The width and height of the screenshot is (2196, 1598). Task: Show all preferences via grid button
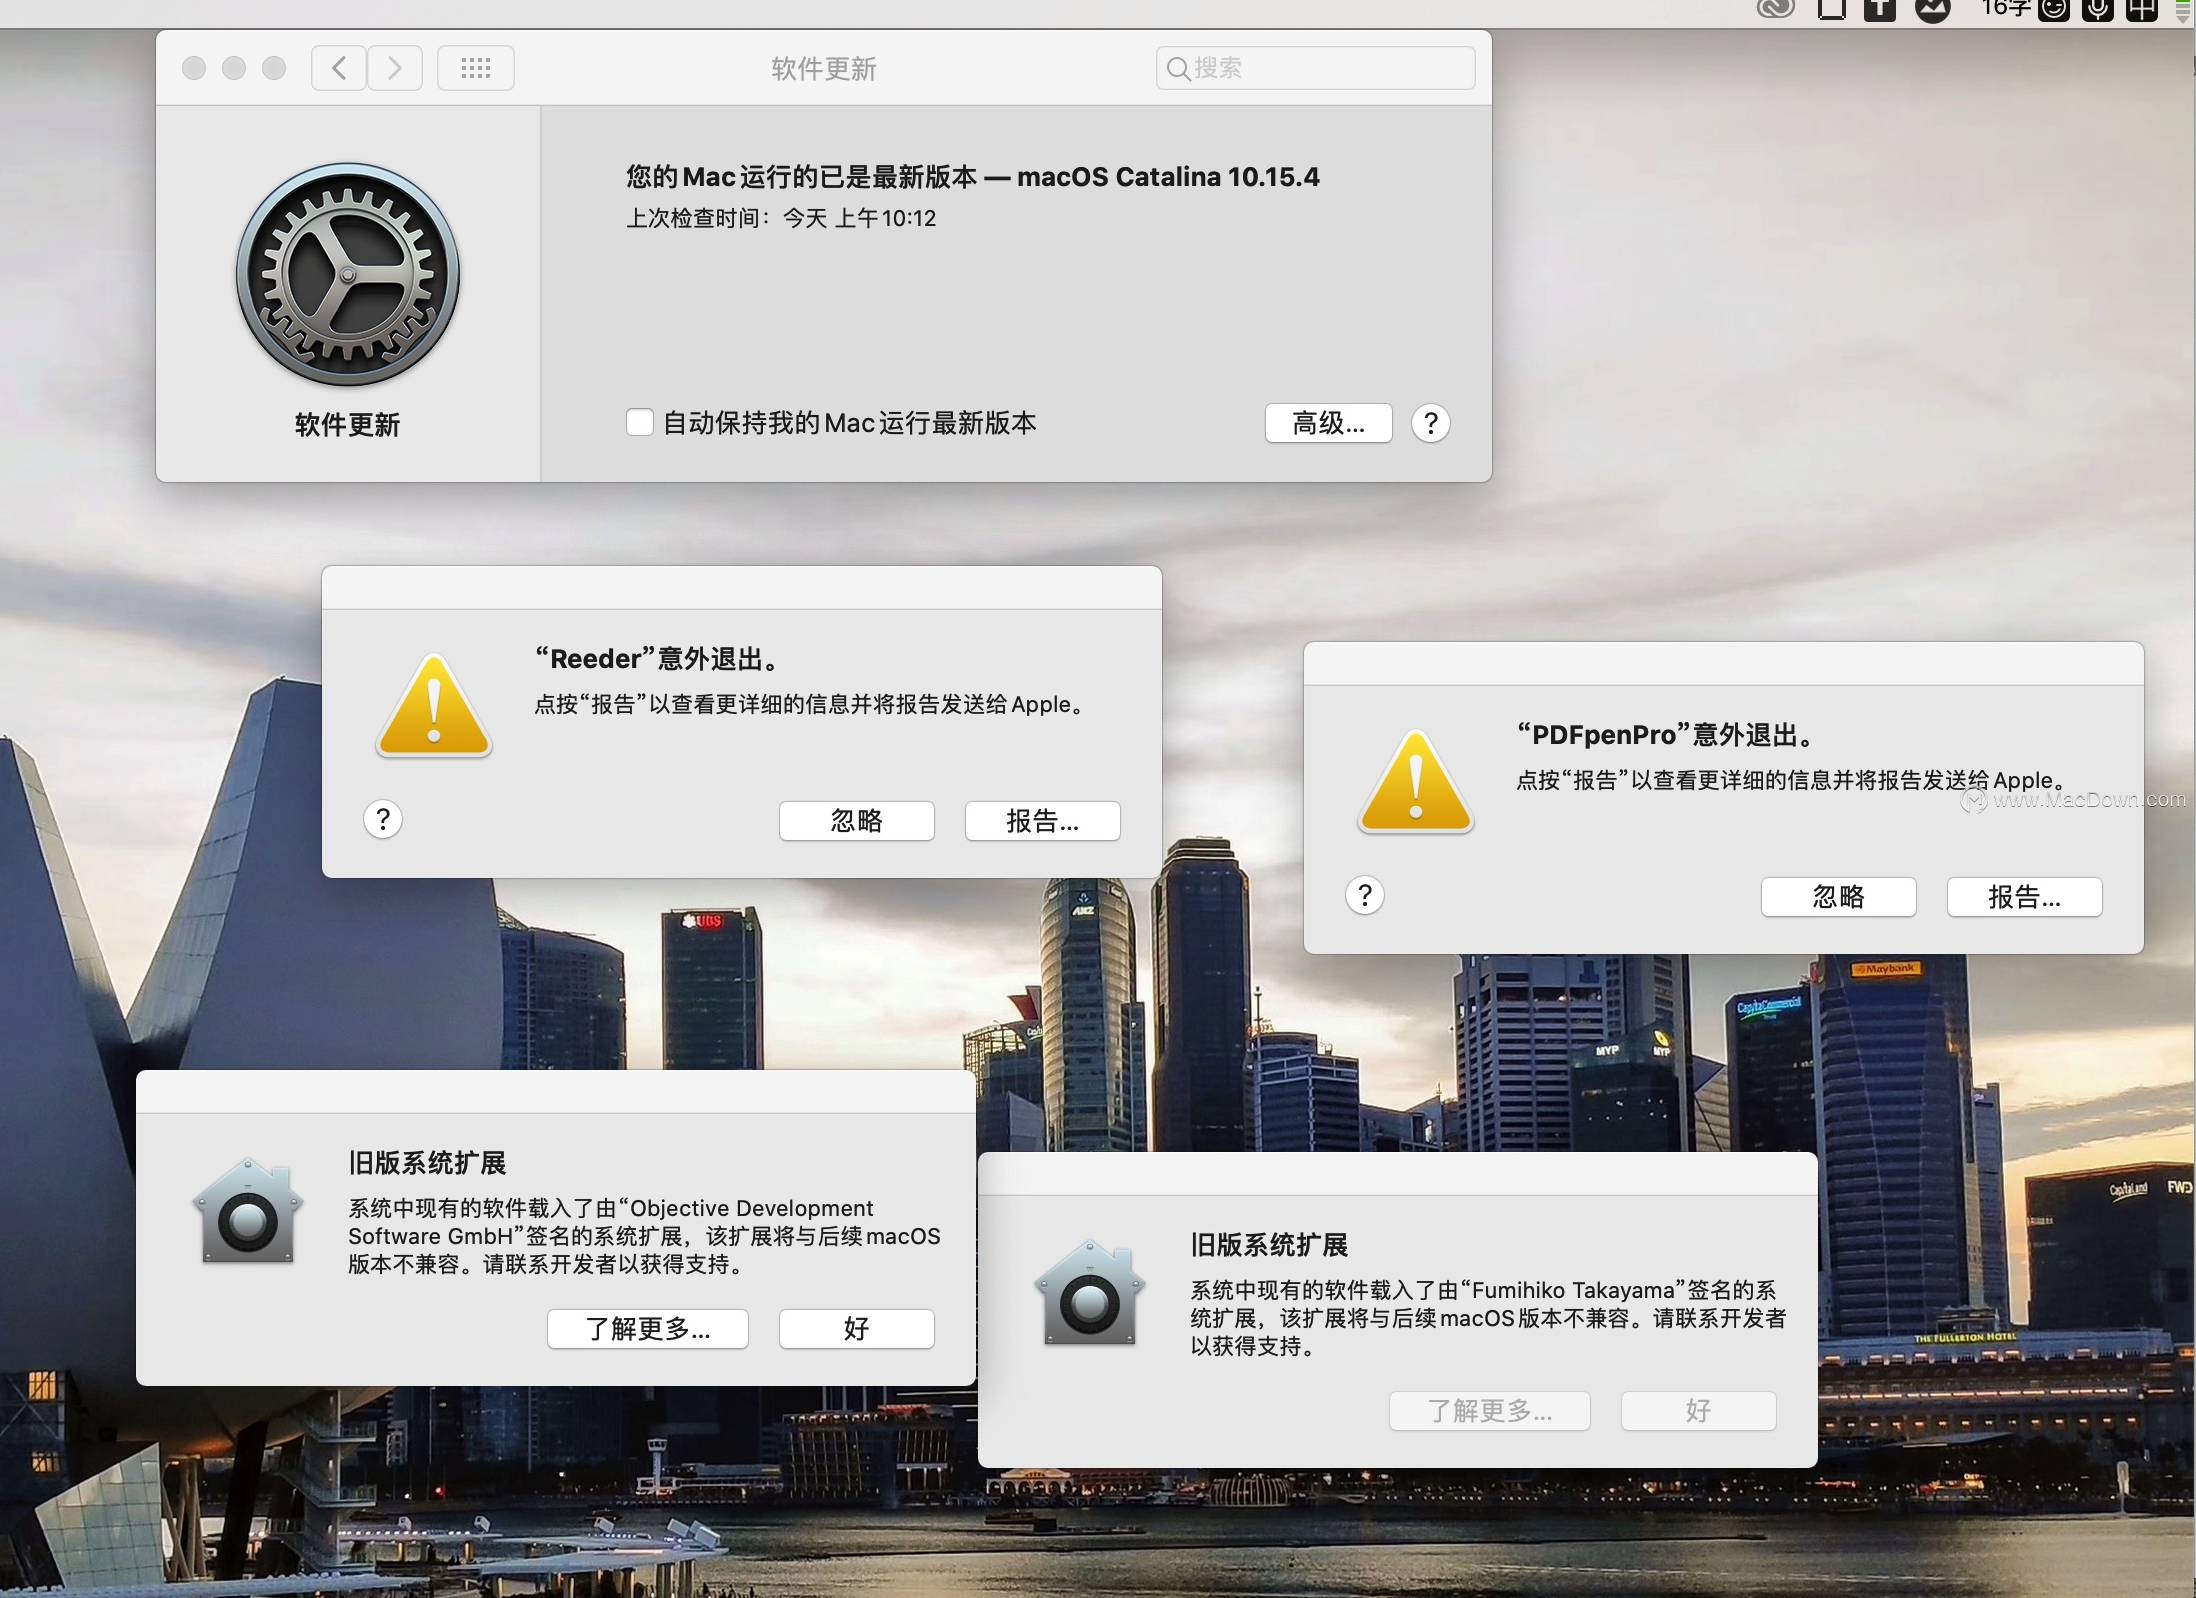(x=476, y=68)
